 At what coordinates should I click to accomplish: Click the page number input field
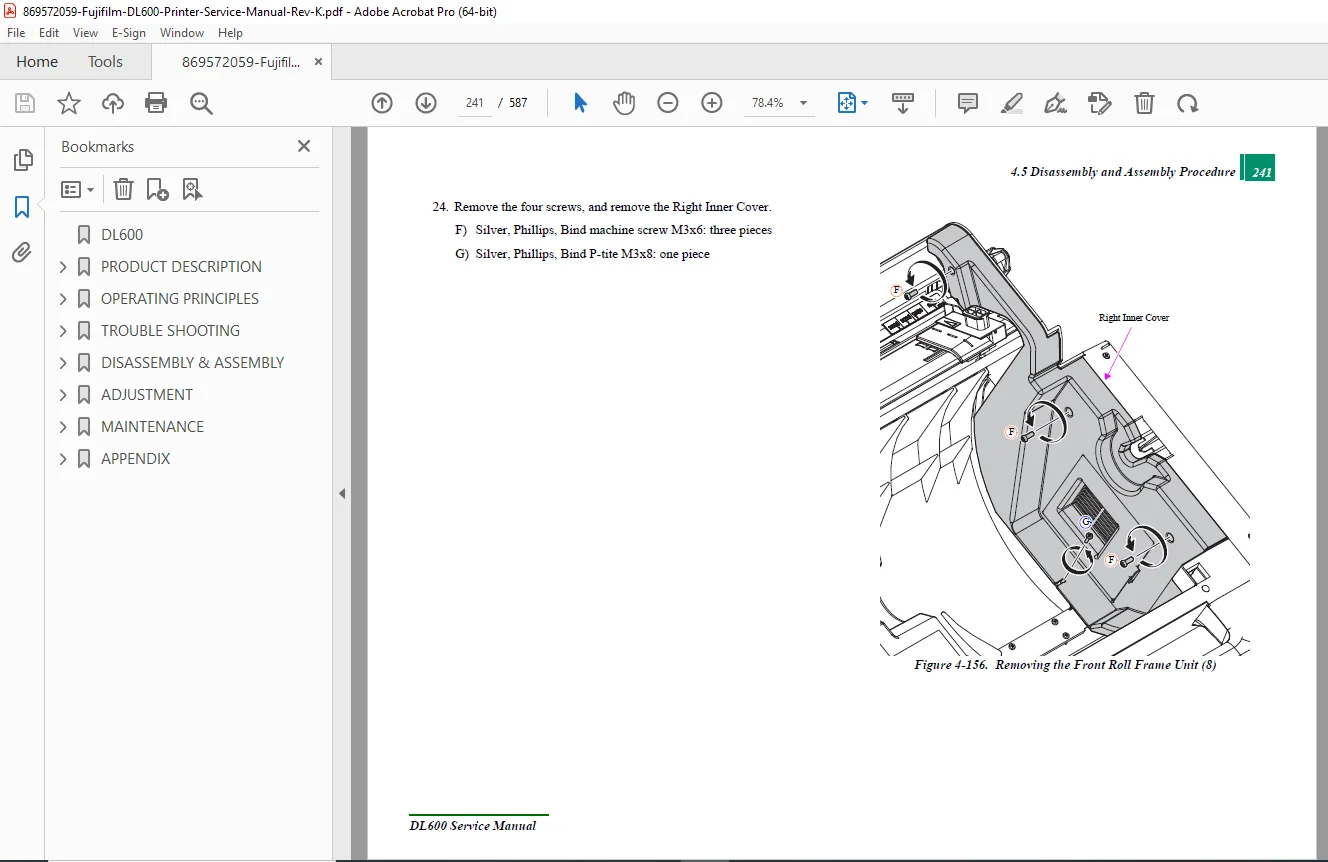click(475, 103)
